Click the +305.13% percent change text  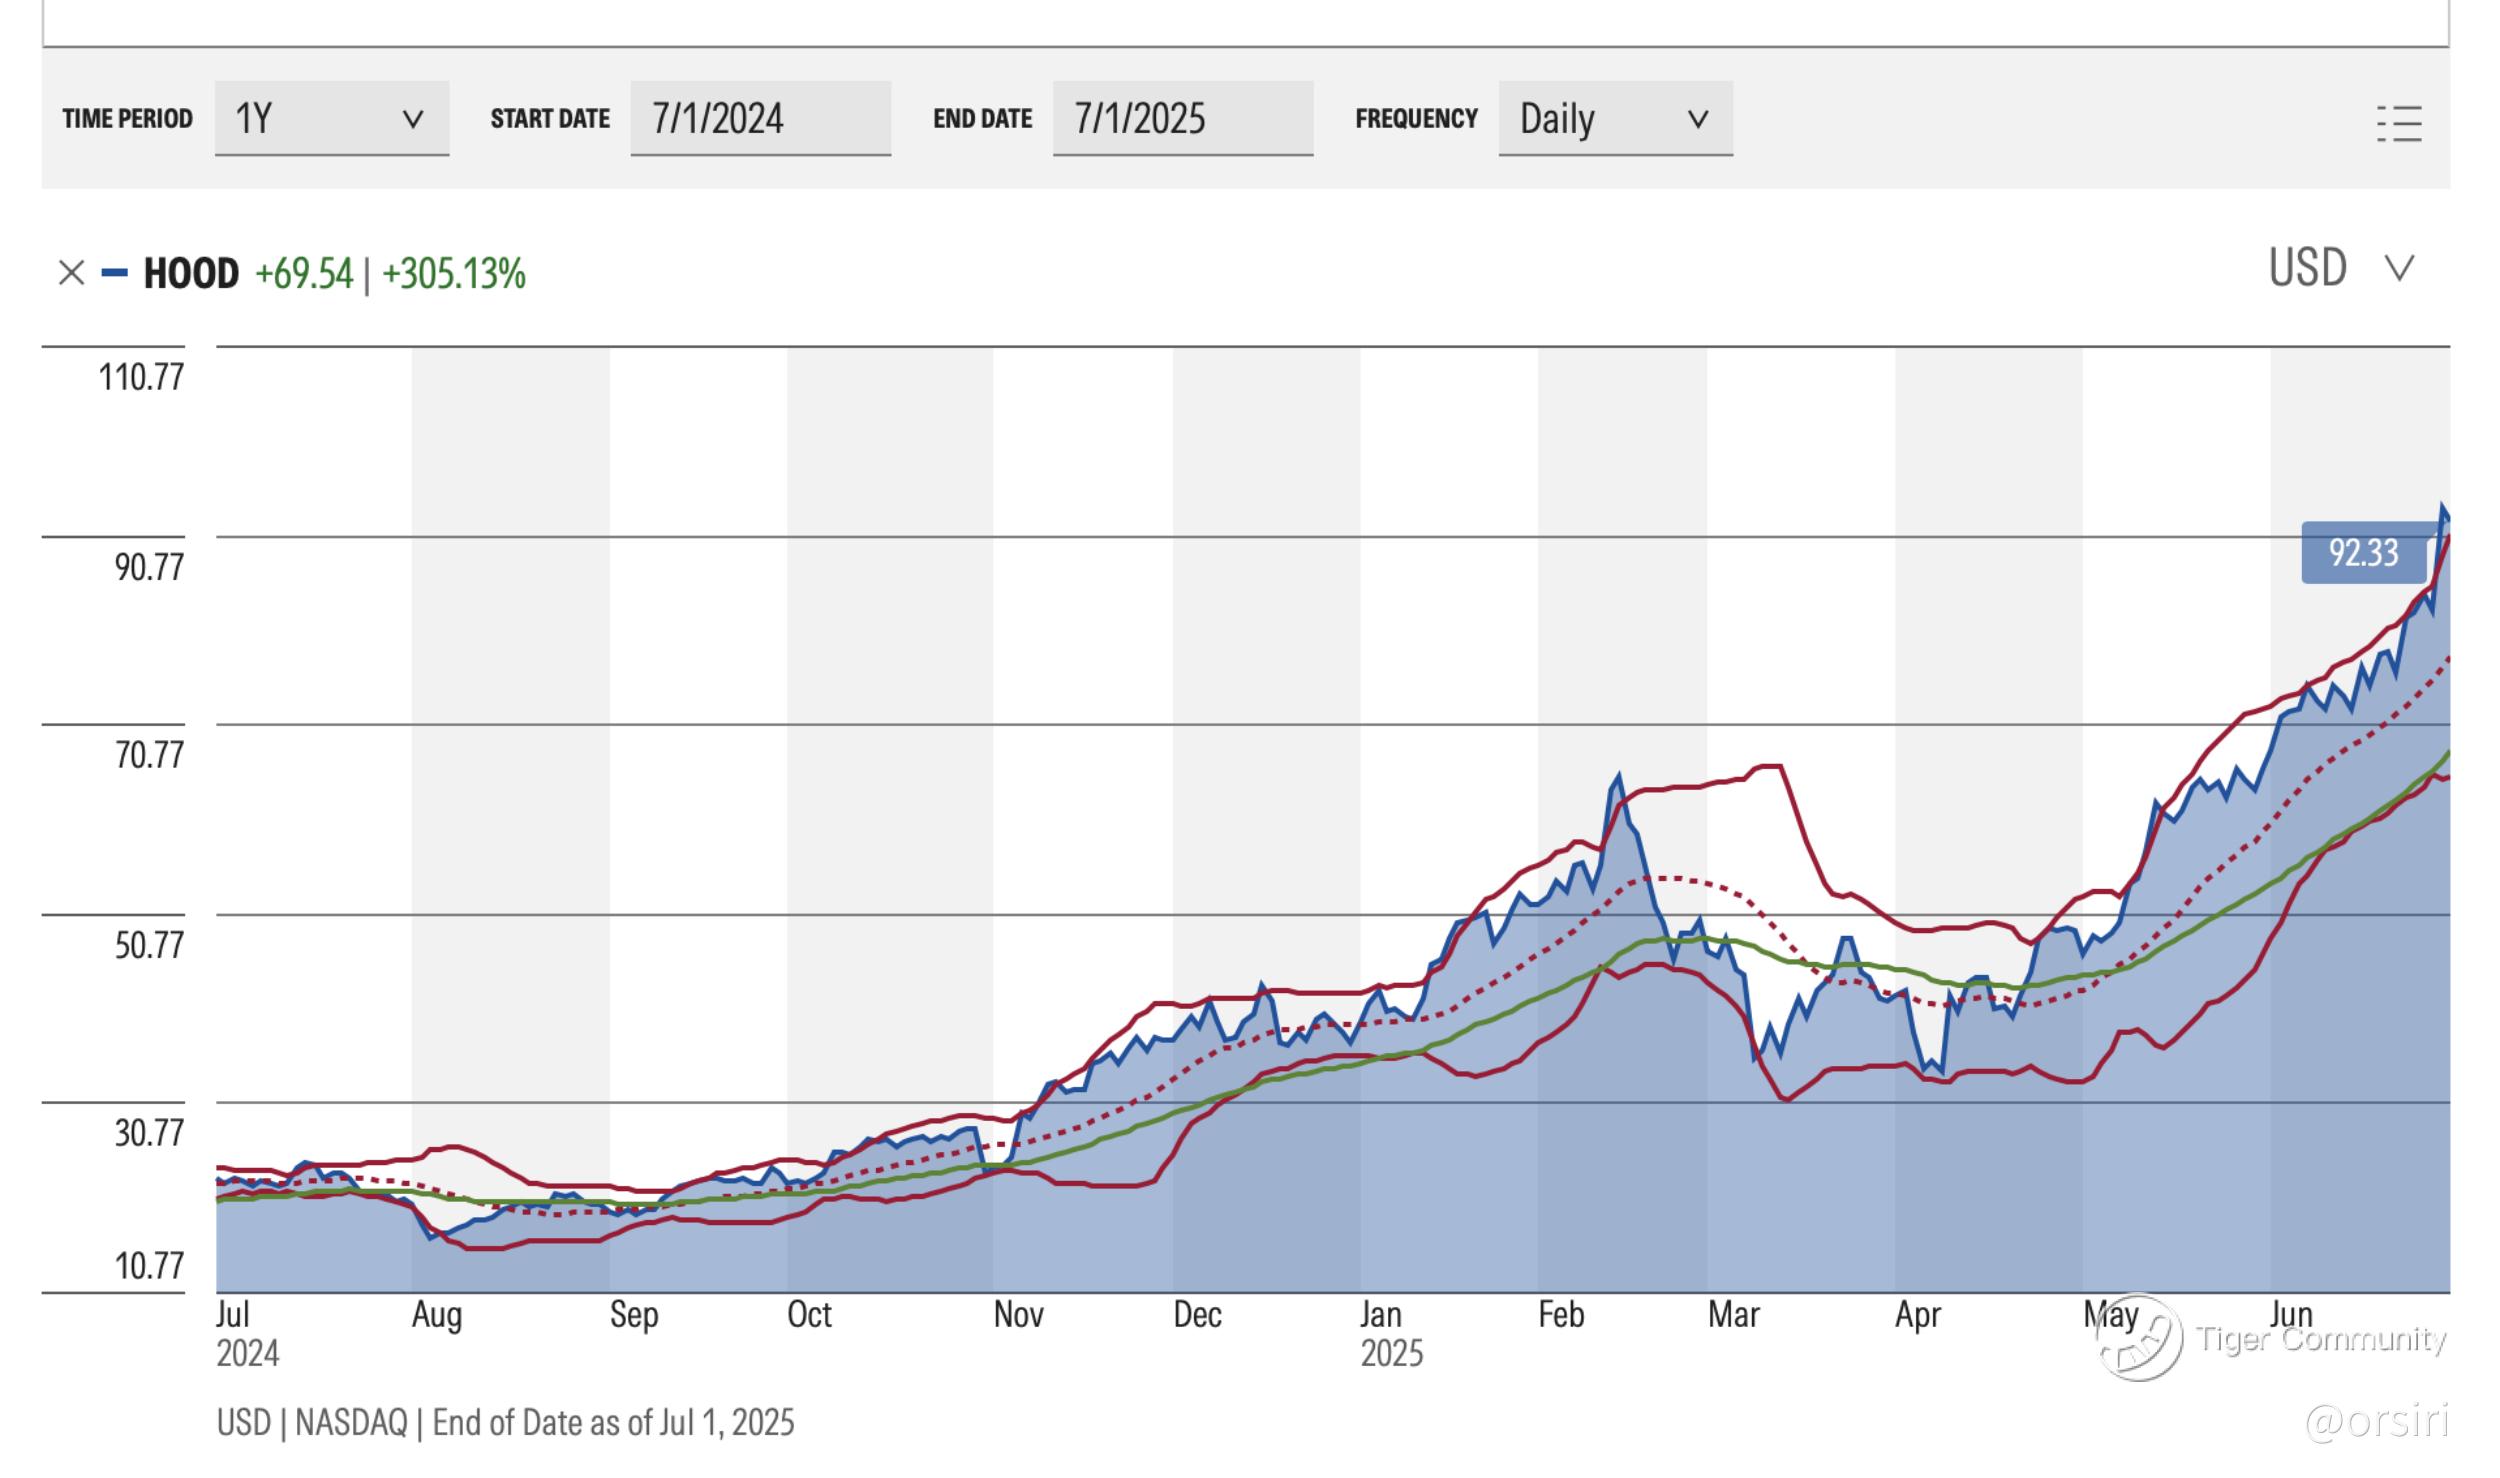(x=453, y=274)
